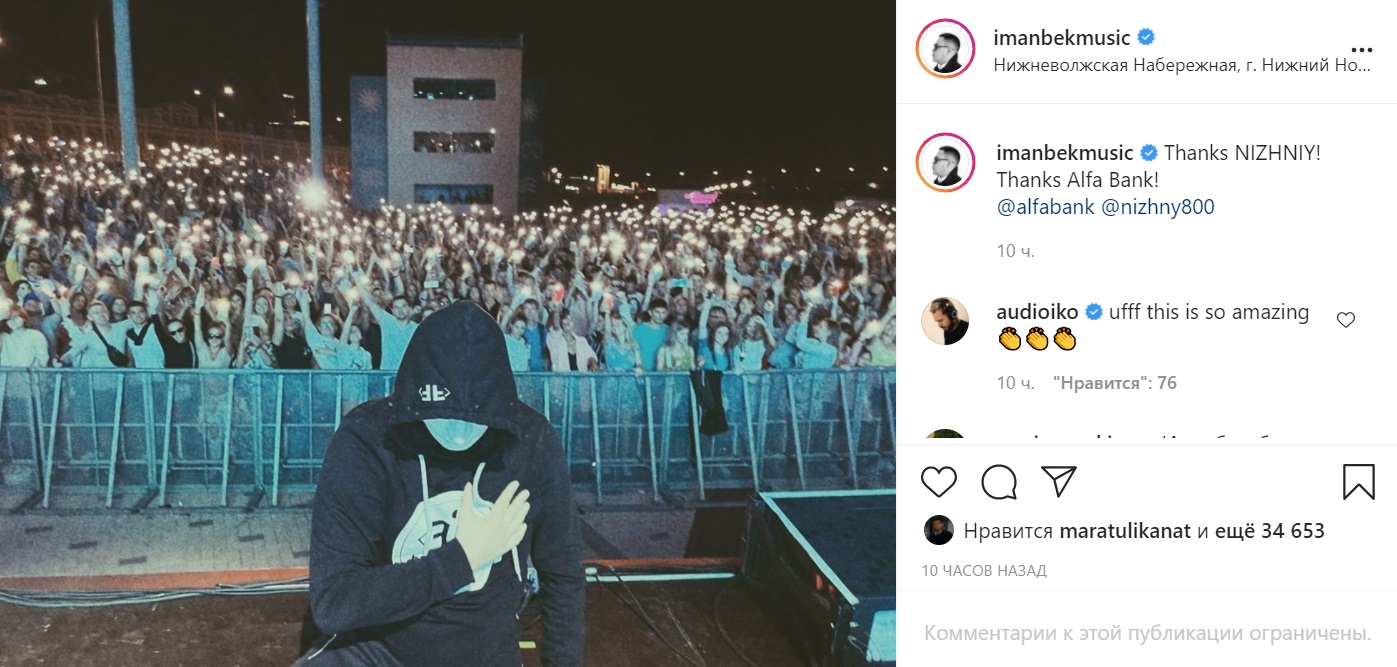The height and width of the screenshot is (667, 1397).
Task: Click the small liker avatar icon
Action: point(938,530)
